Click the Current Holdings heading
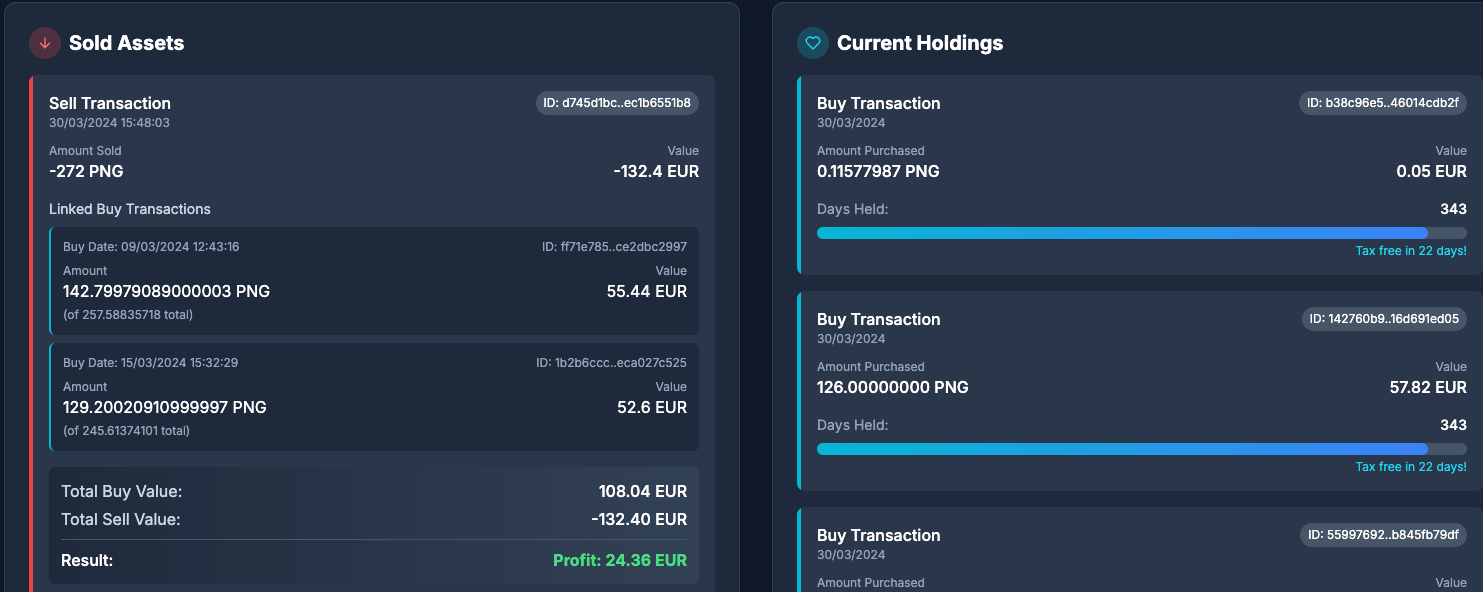The width and height of the screenshot is (1483, 592). tap(919, 43)
